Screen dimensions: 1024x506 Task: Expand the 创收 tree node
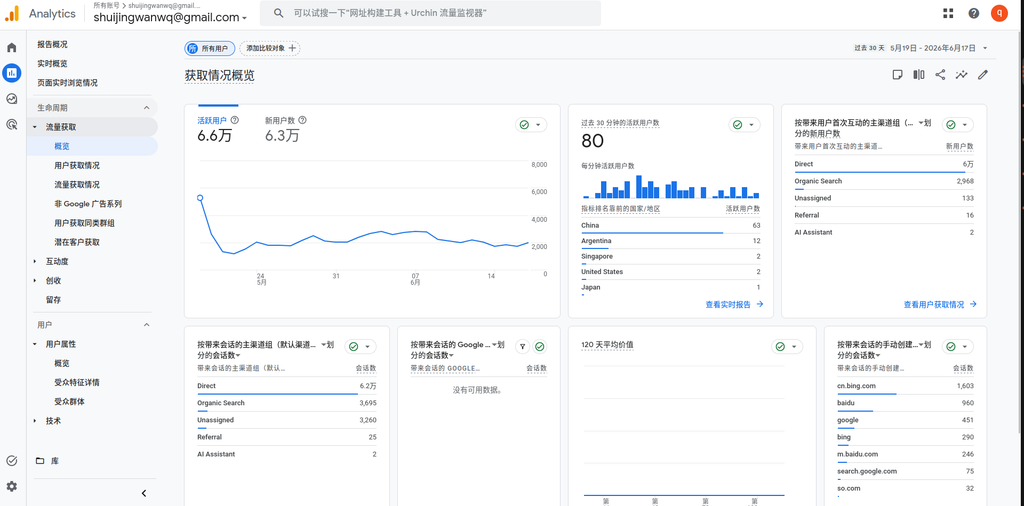pyautogui.click(x=35, y=281)
